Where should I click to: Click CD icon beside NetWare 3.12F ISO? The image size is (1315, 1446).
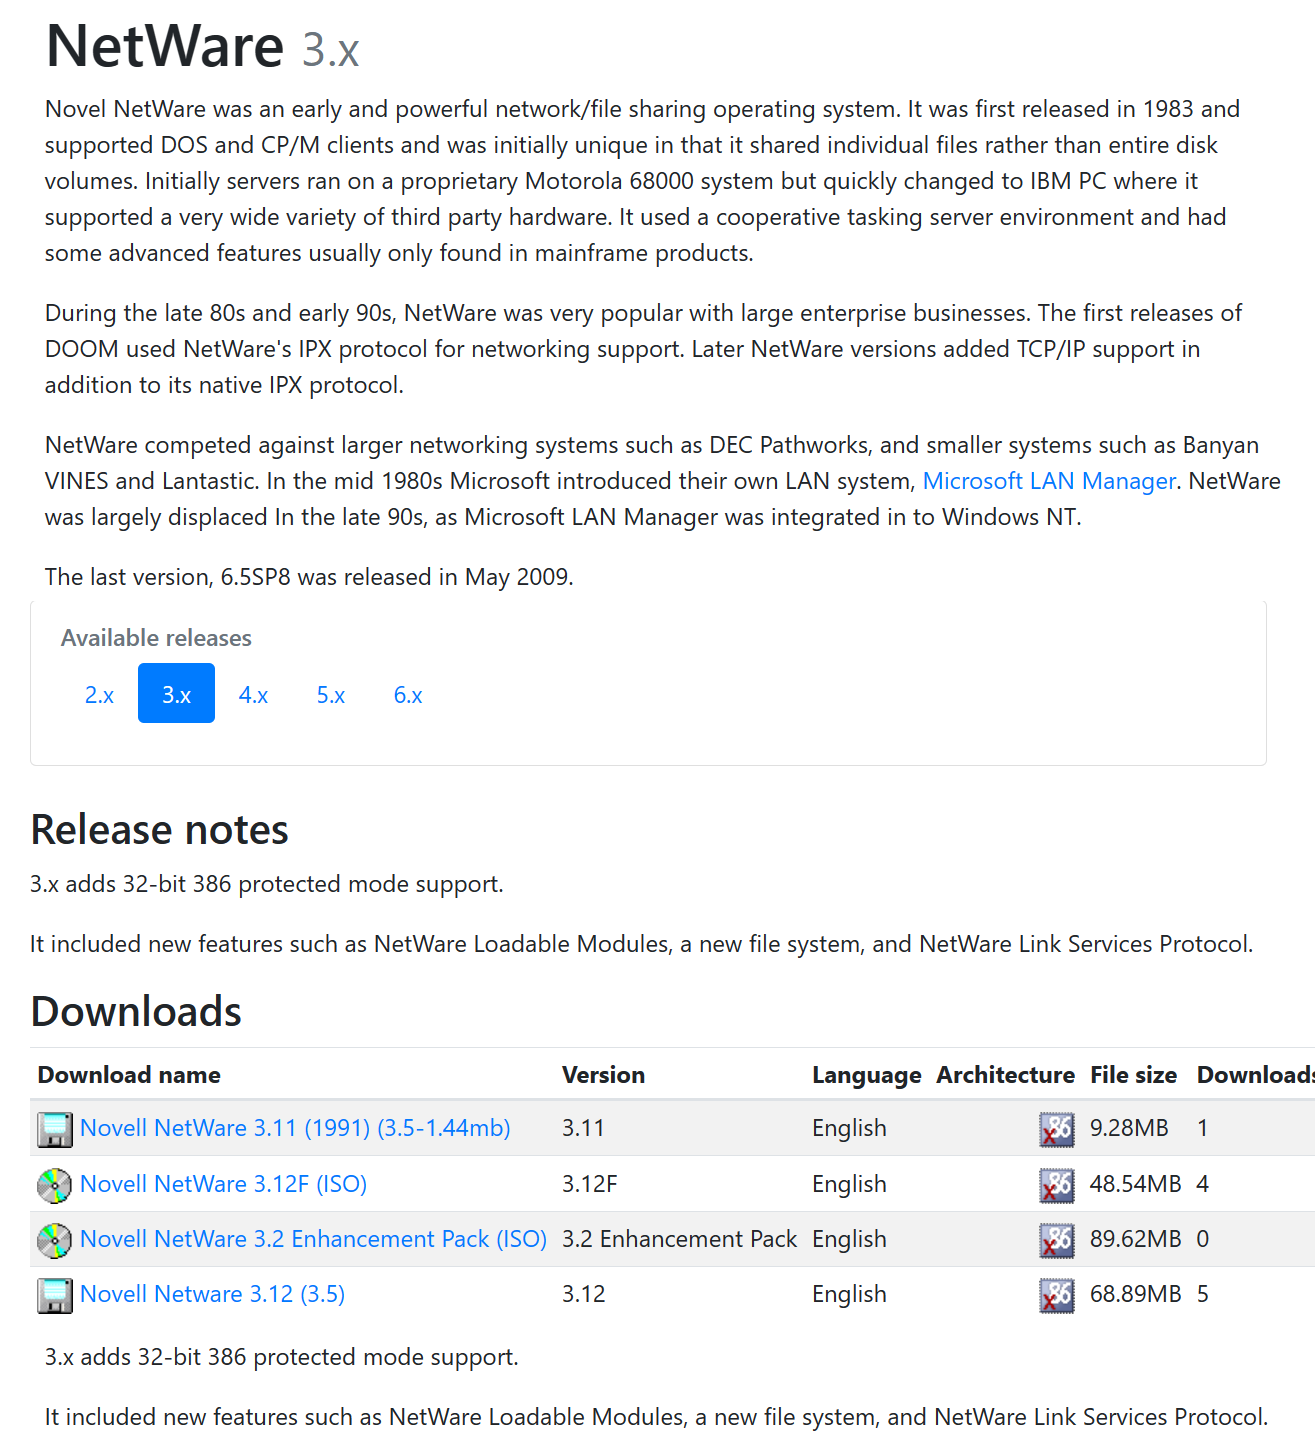[x=54, y=1185]
